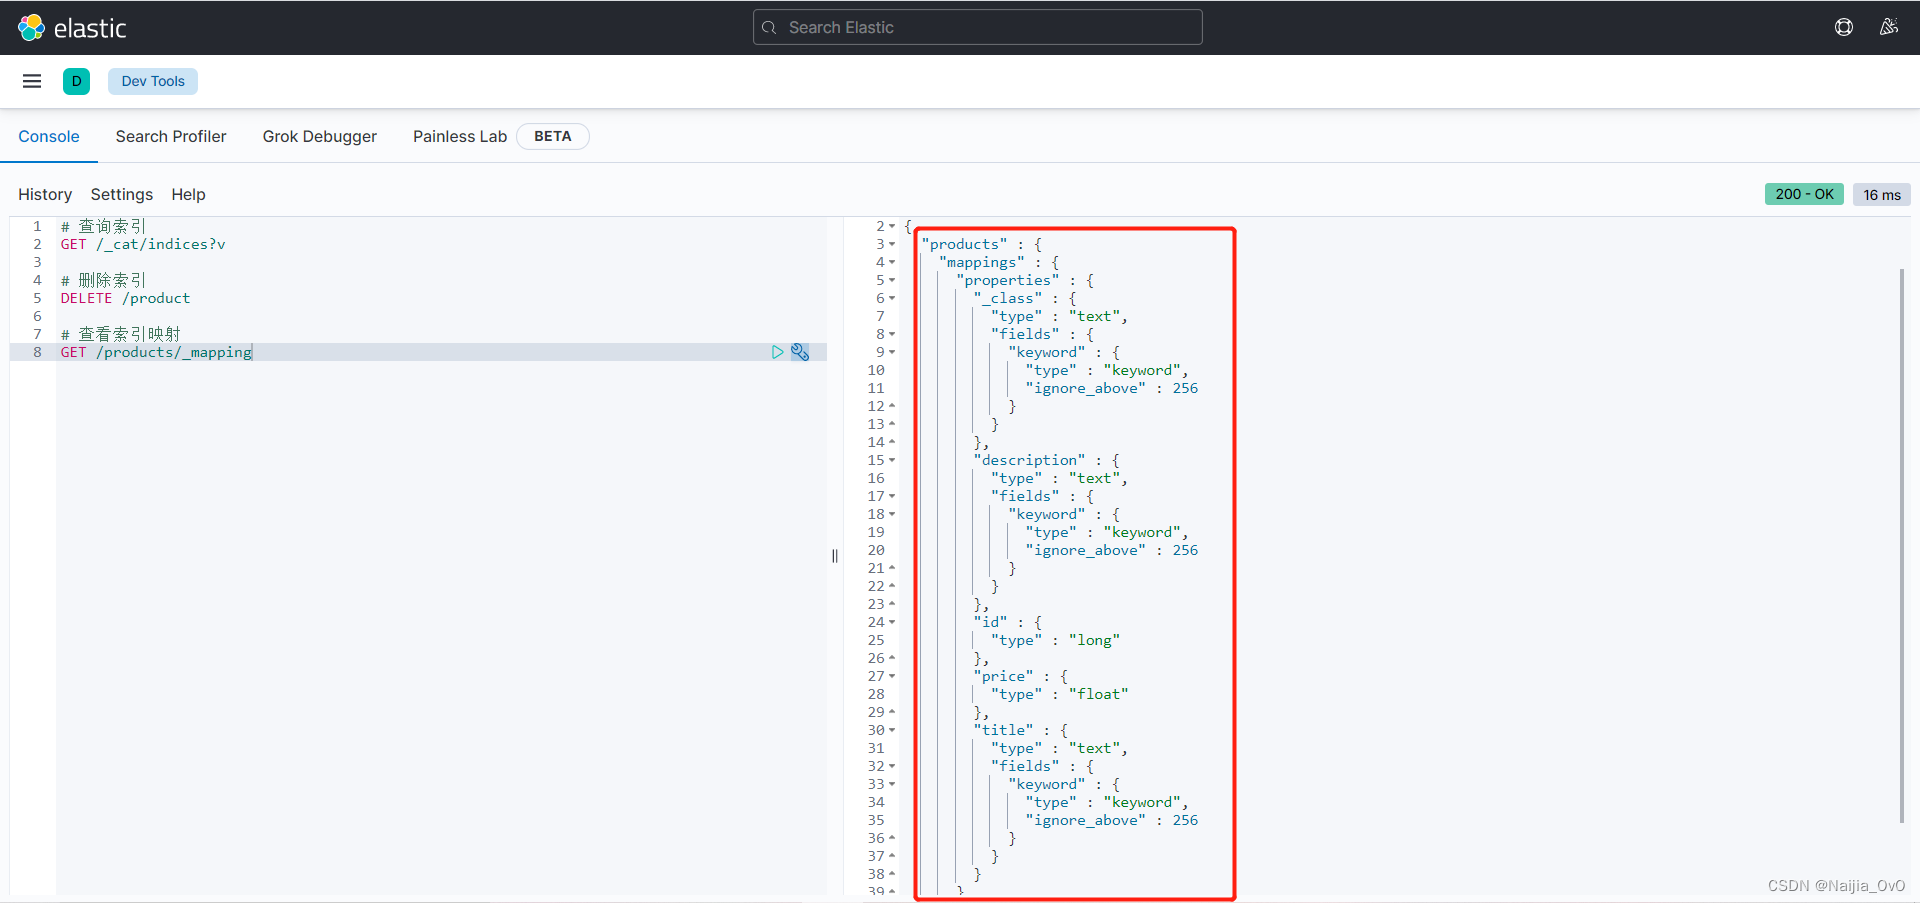The width and height of the screenshot is (1920, 903).
Task: Open the Grok Debugger tab
Action: [x=319, y=136]
